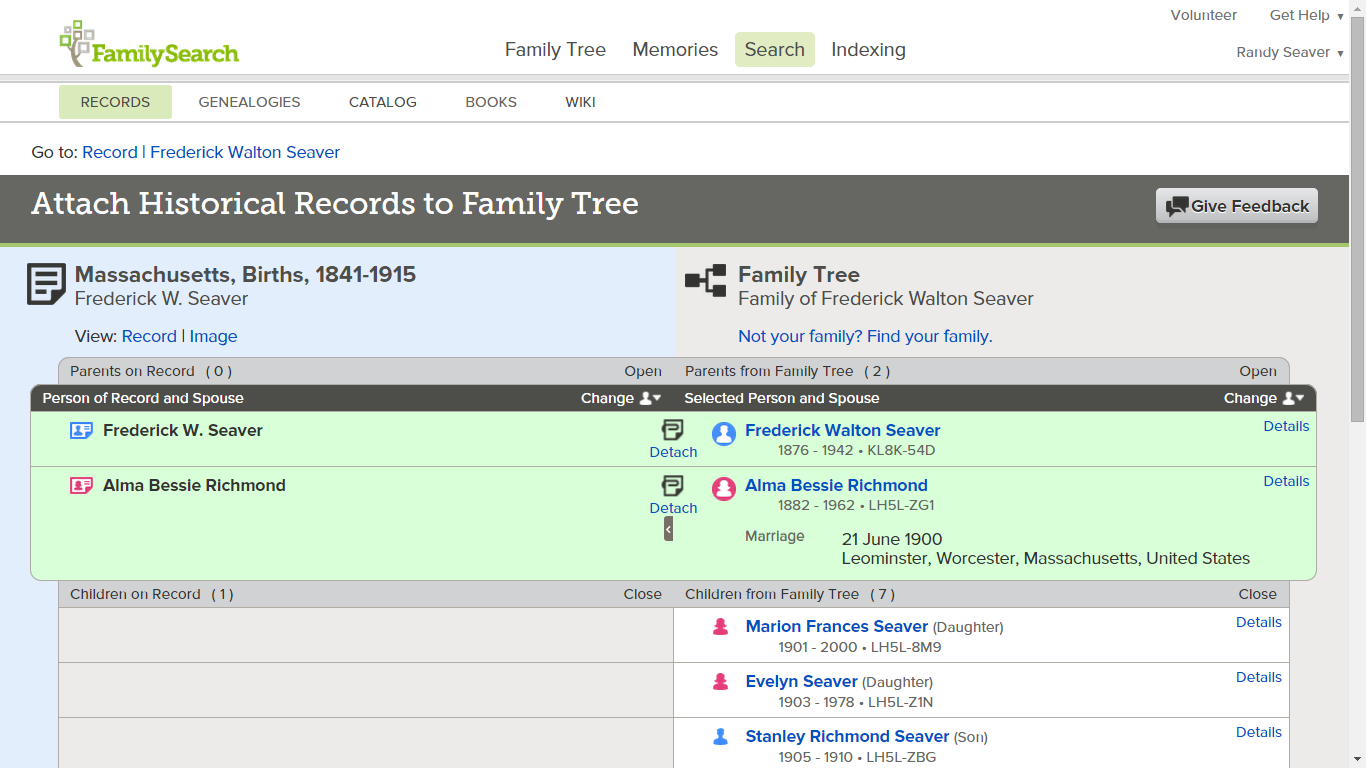
Task: Click the scrollbar up arrow
Action: (1357, 8)
